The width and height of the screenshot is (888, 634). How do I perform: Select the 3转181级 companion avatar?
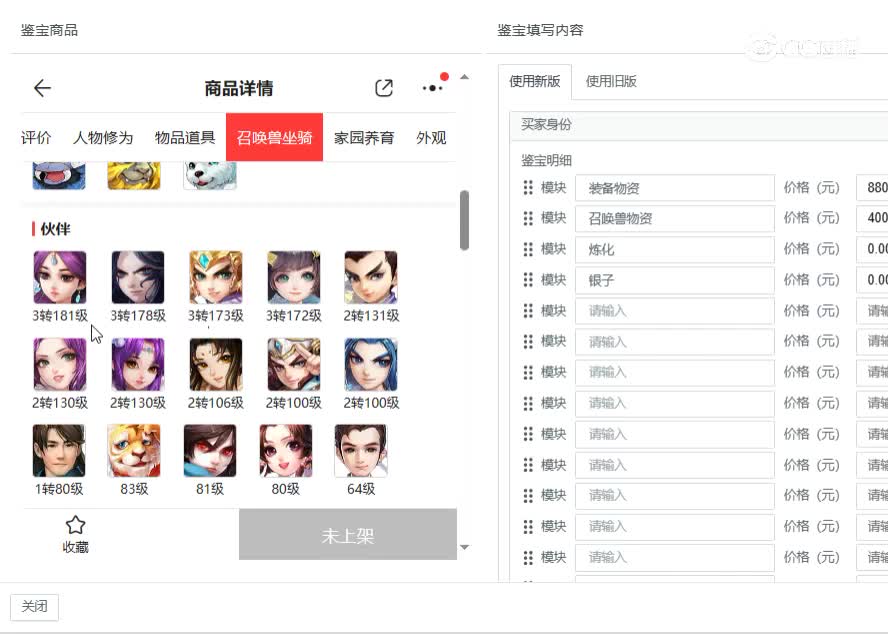point(60,278)
